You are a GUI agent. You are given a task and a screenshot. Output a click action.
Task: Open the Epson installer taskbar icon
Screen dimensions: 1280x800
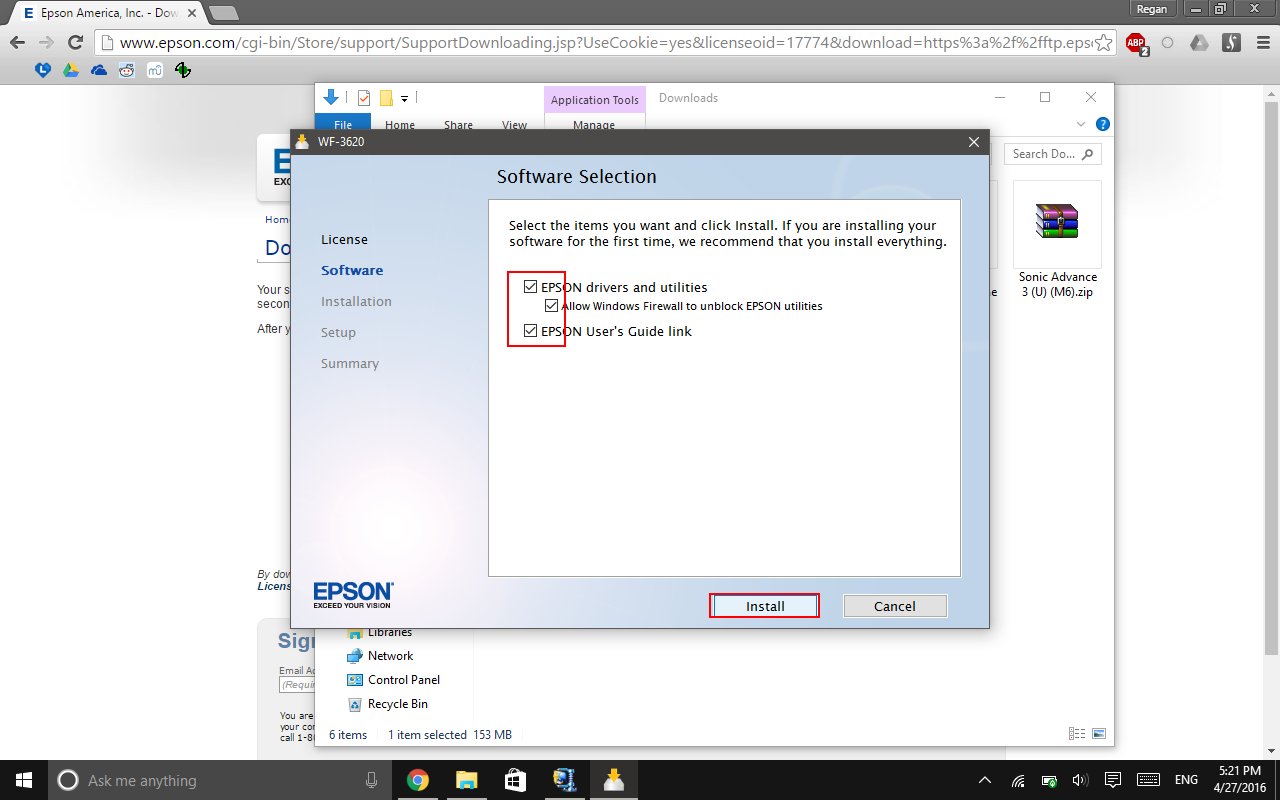613,780
